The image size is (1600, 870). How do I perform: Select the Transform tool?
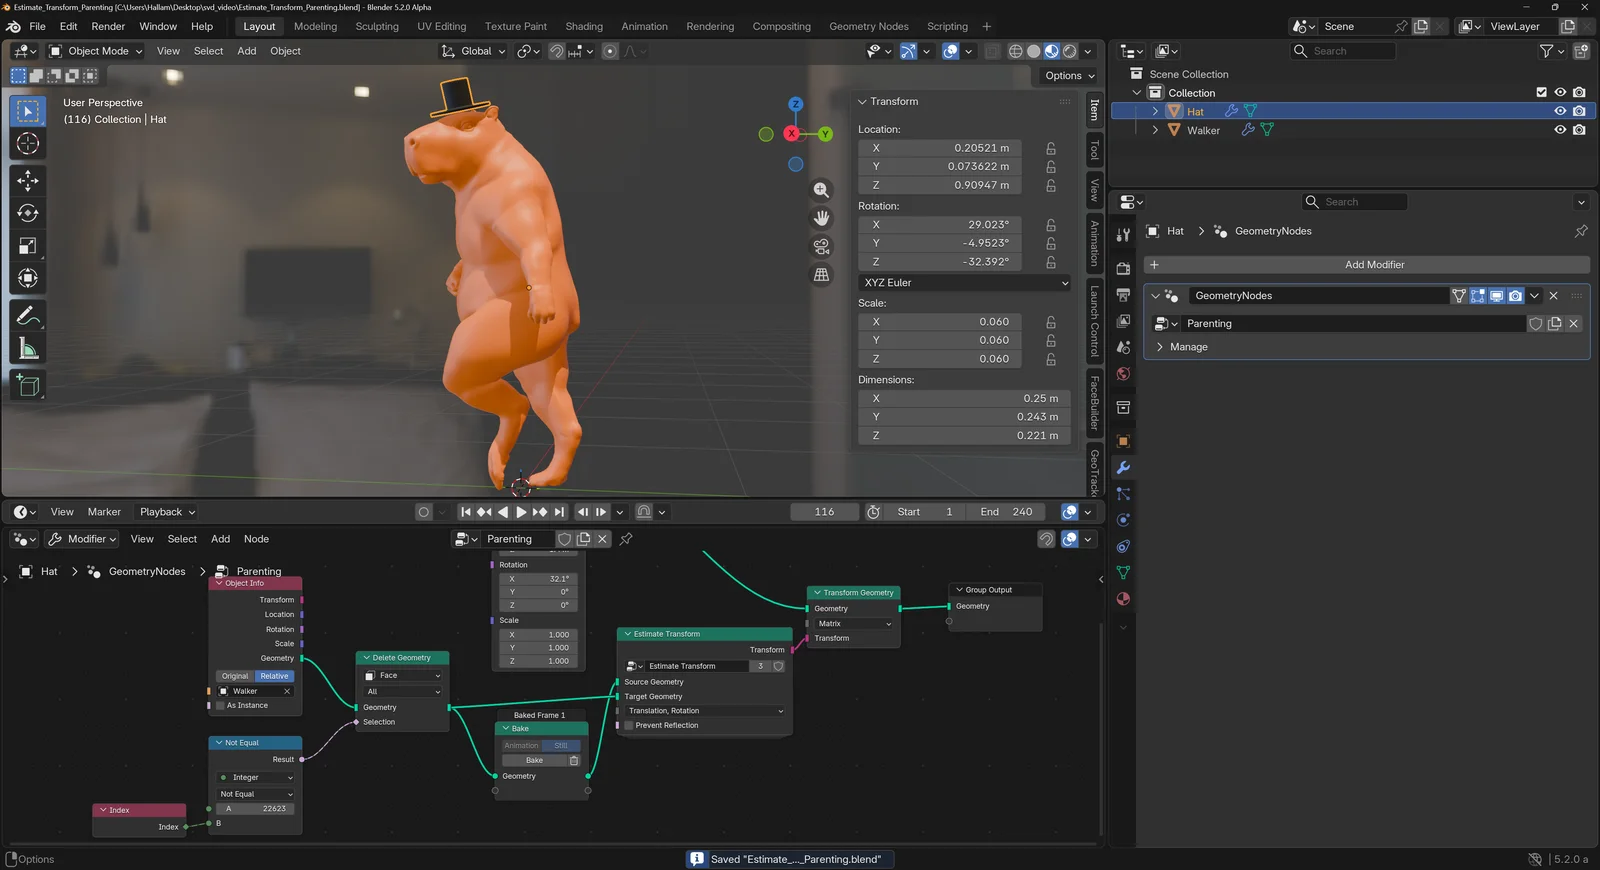tap(28, 278)
